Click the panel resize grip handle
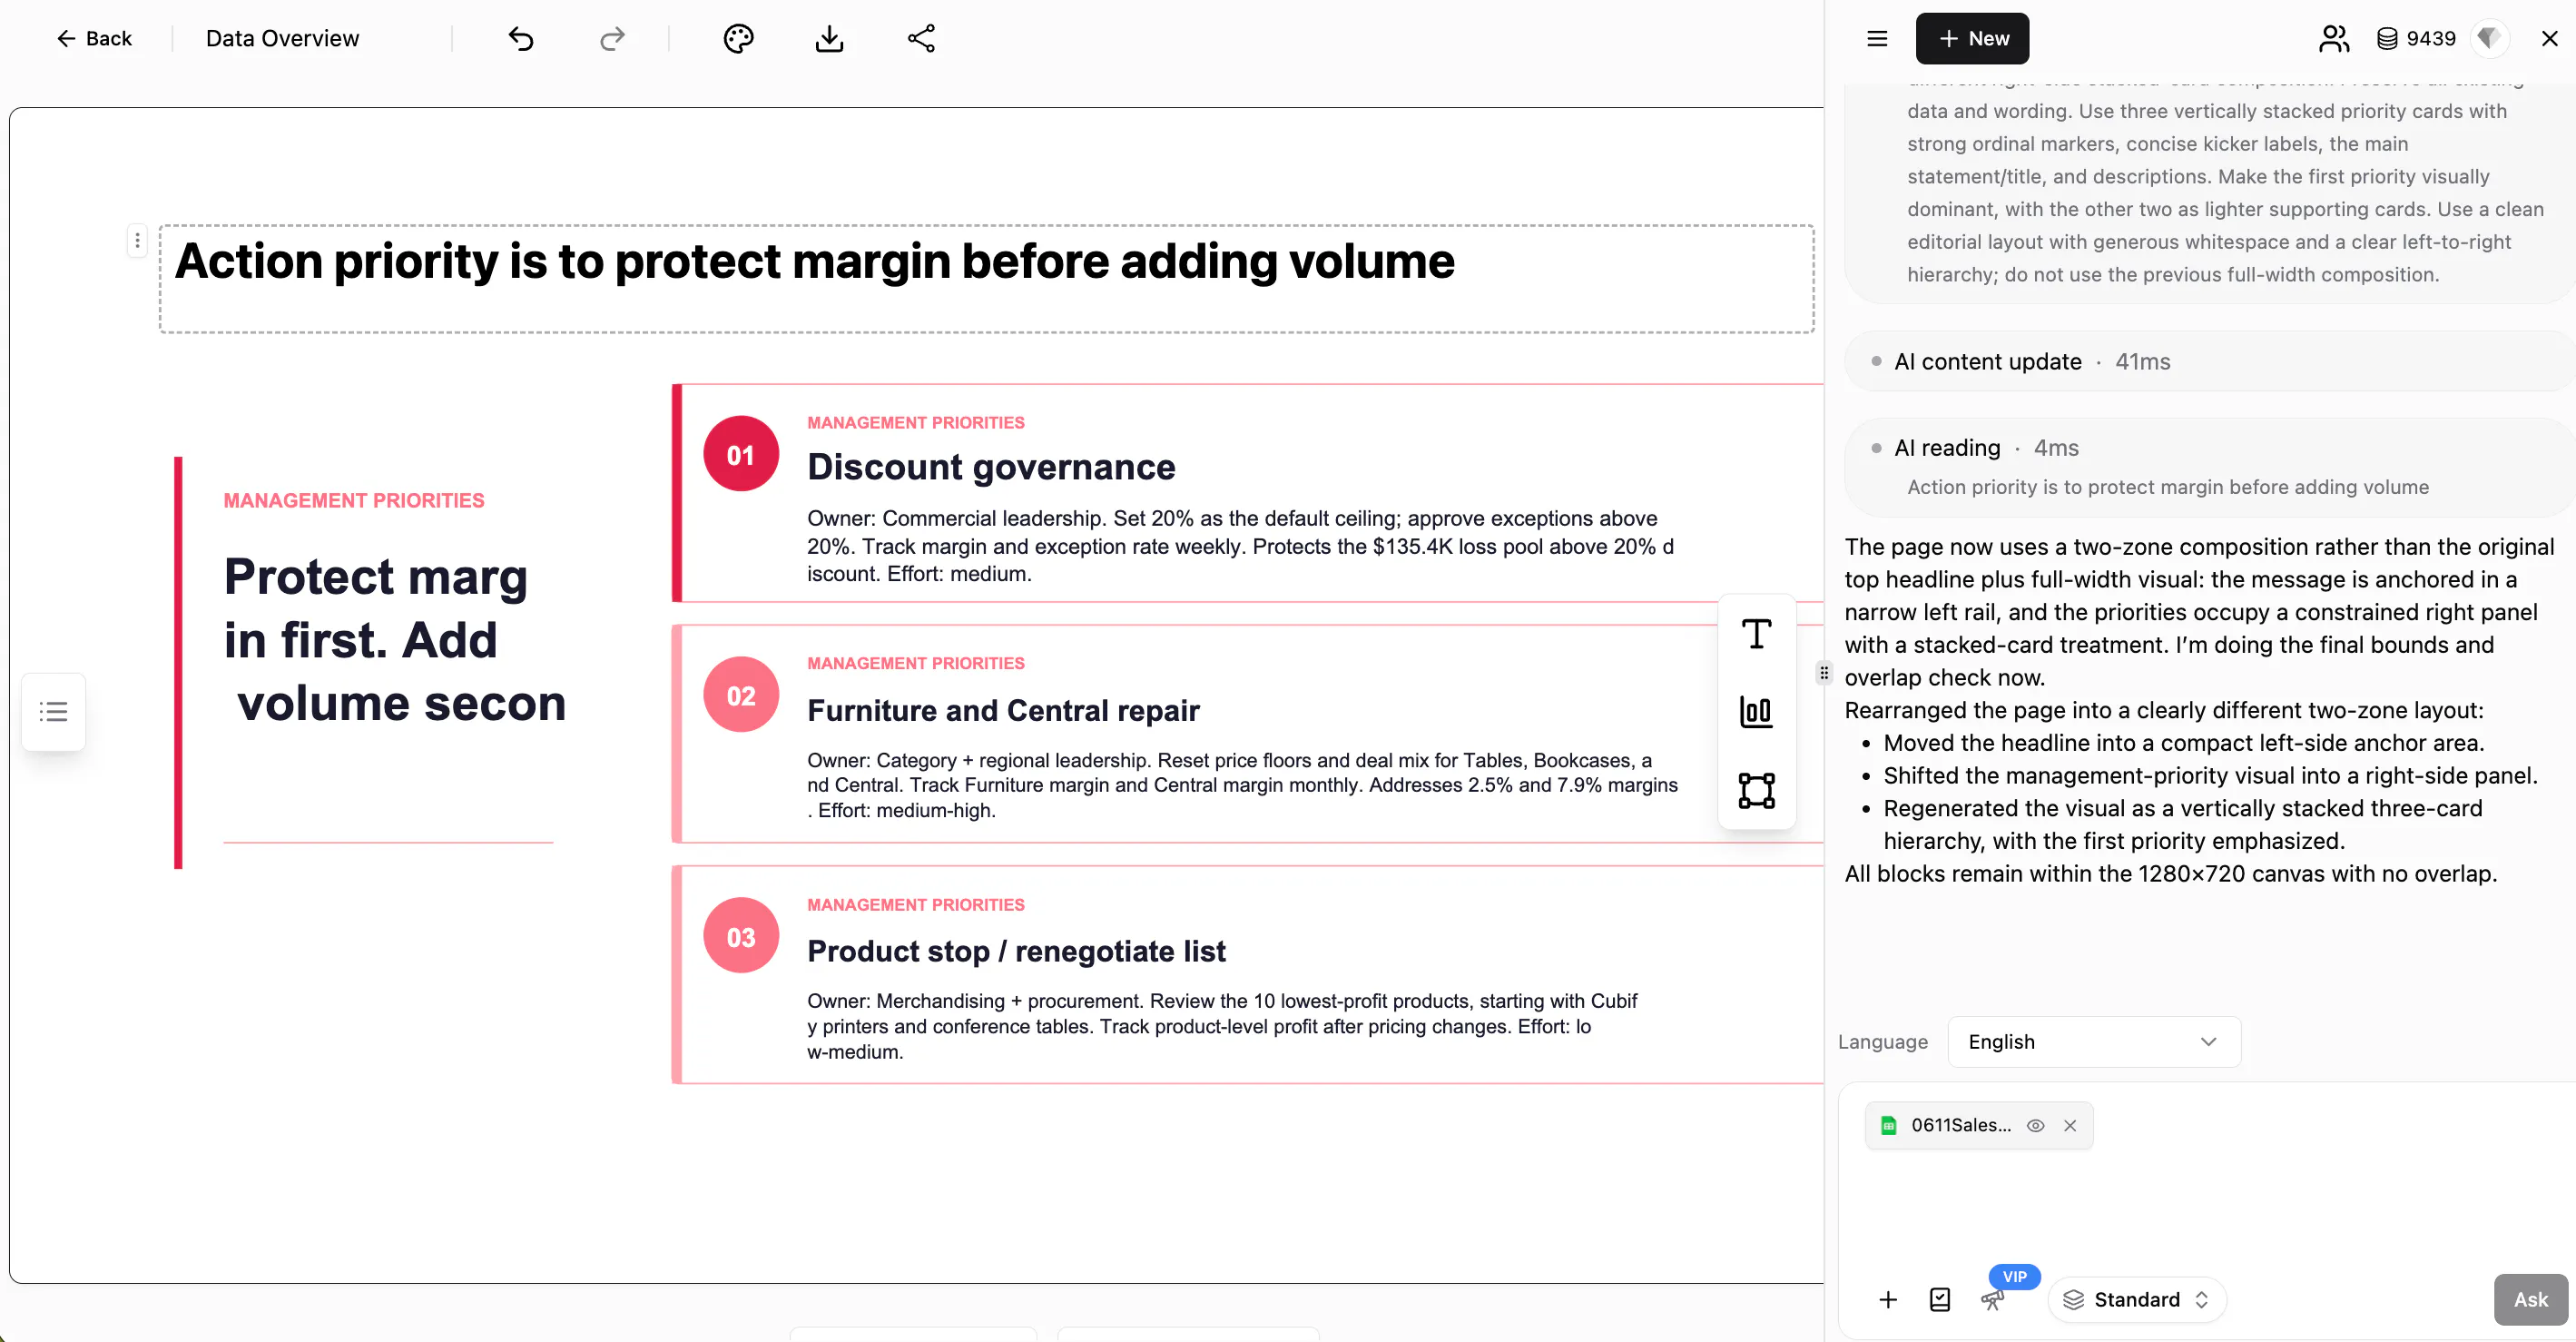 pos(1823,672)
